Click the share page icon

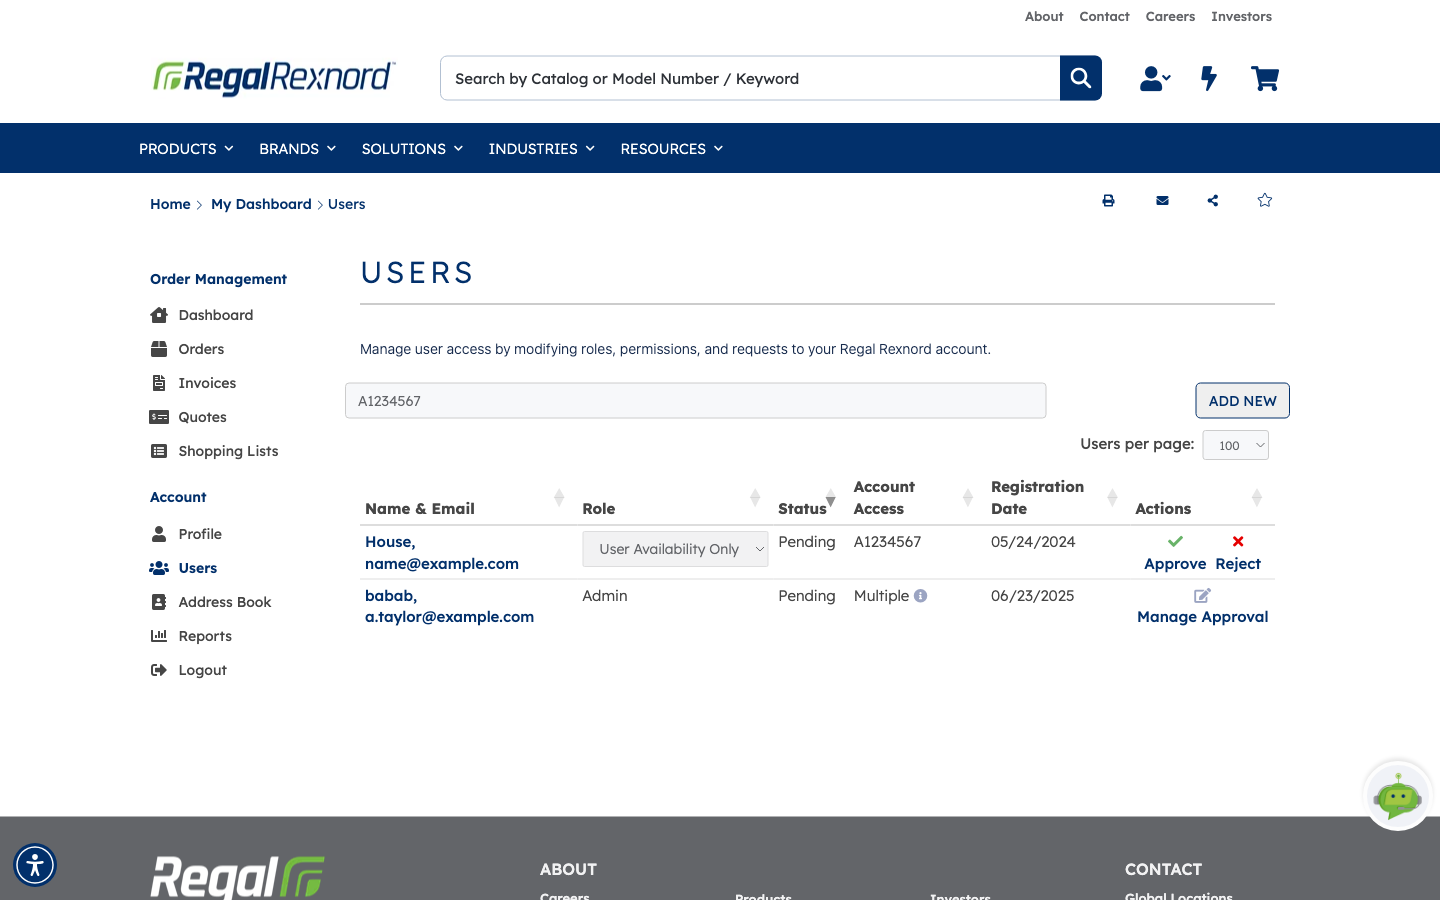1213,201
